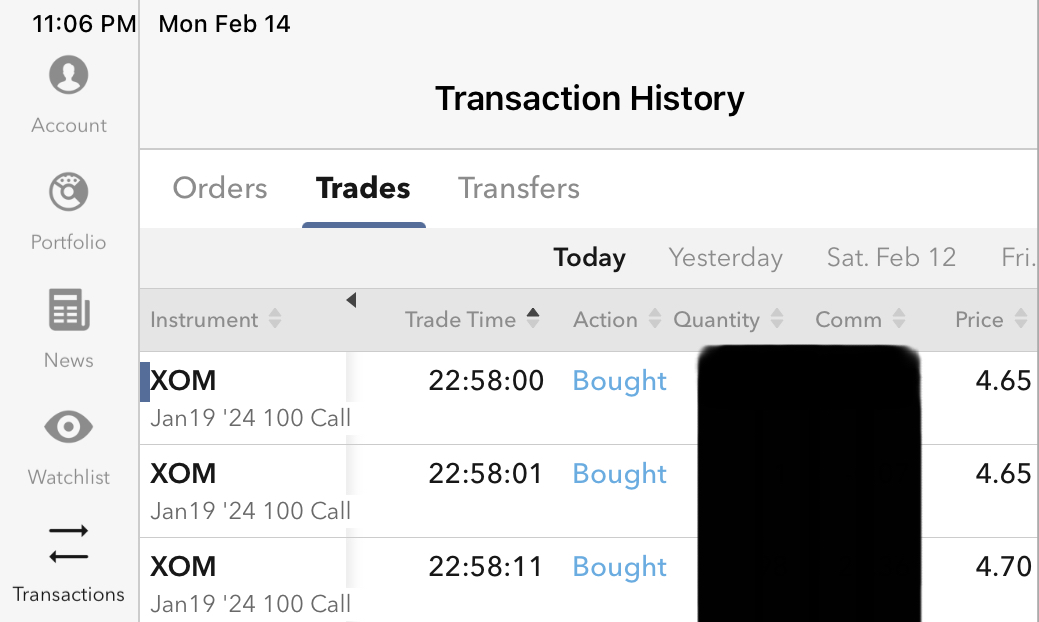Sort by Instrument column arrows
Screen dimensions: 1039x622
coord(275,320)
